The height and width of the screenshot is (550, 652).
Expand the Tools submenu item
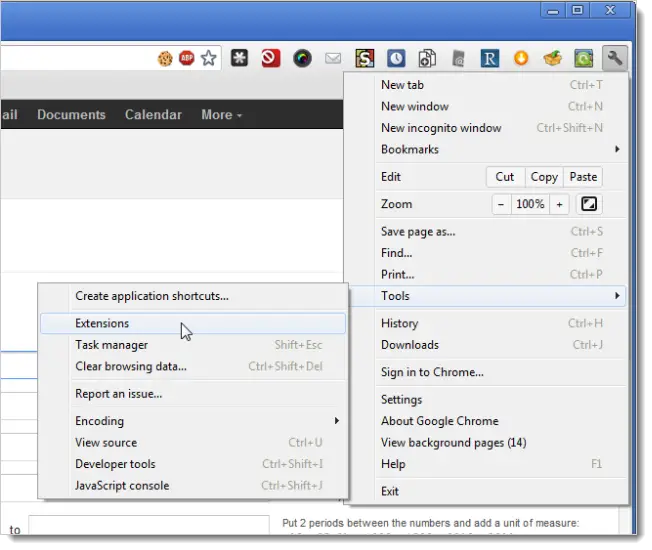click(x=487, y=296)
